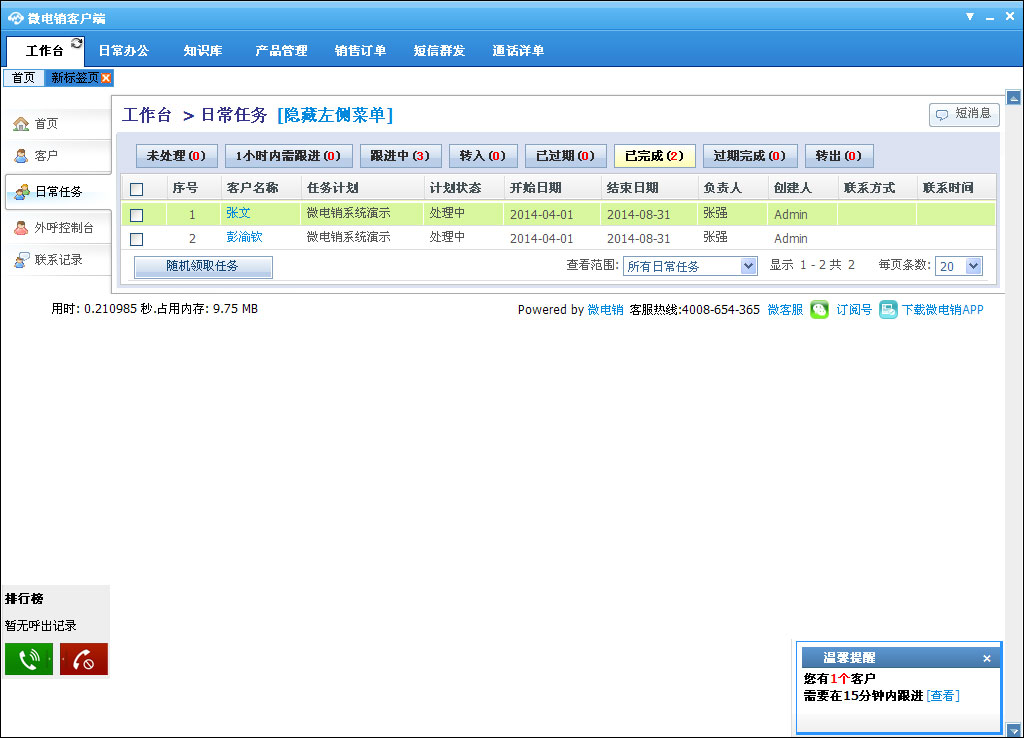The height and width of the screenshot is (738, 1024).
Task: Open customer link 彭渝钦
Action: (x=244, y=237)
